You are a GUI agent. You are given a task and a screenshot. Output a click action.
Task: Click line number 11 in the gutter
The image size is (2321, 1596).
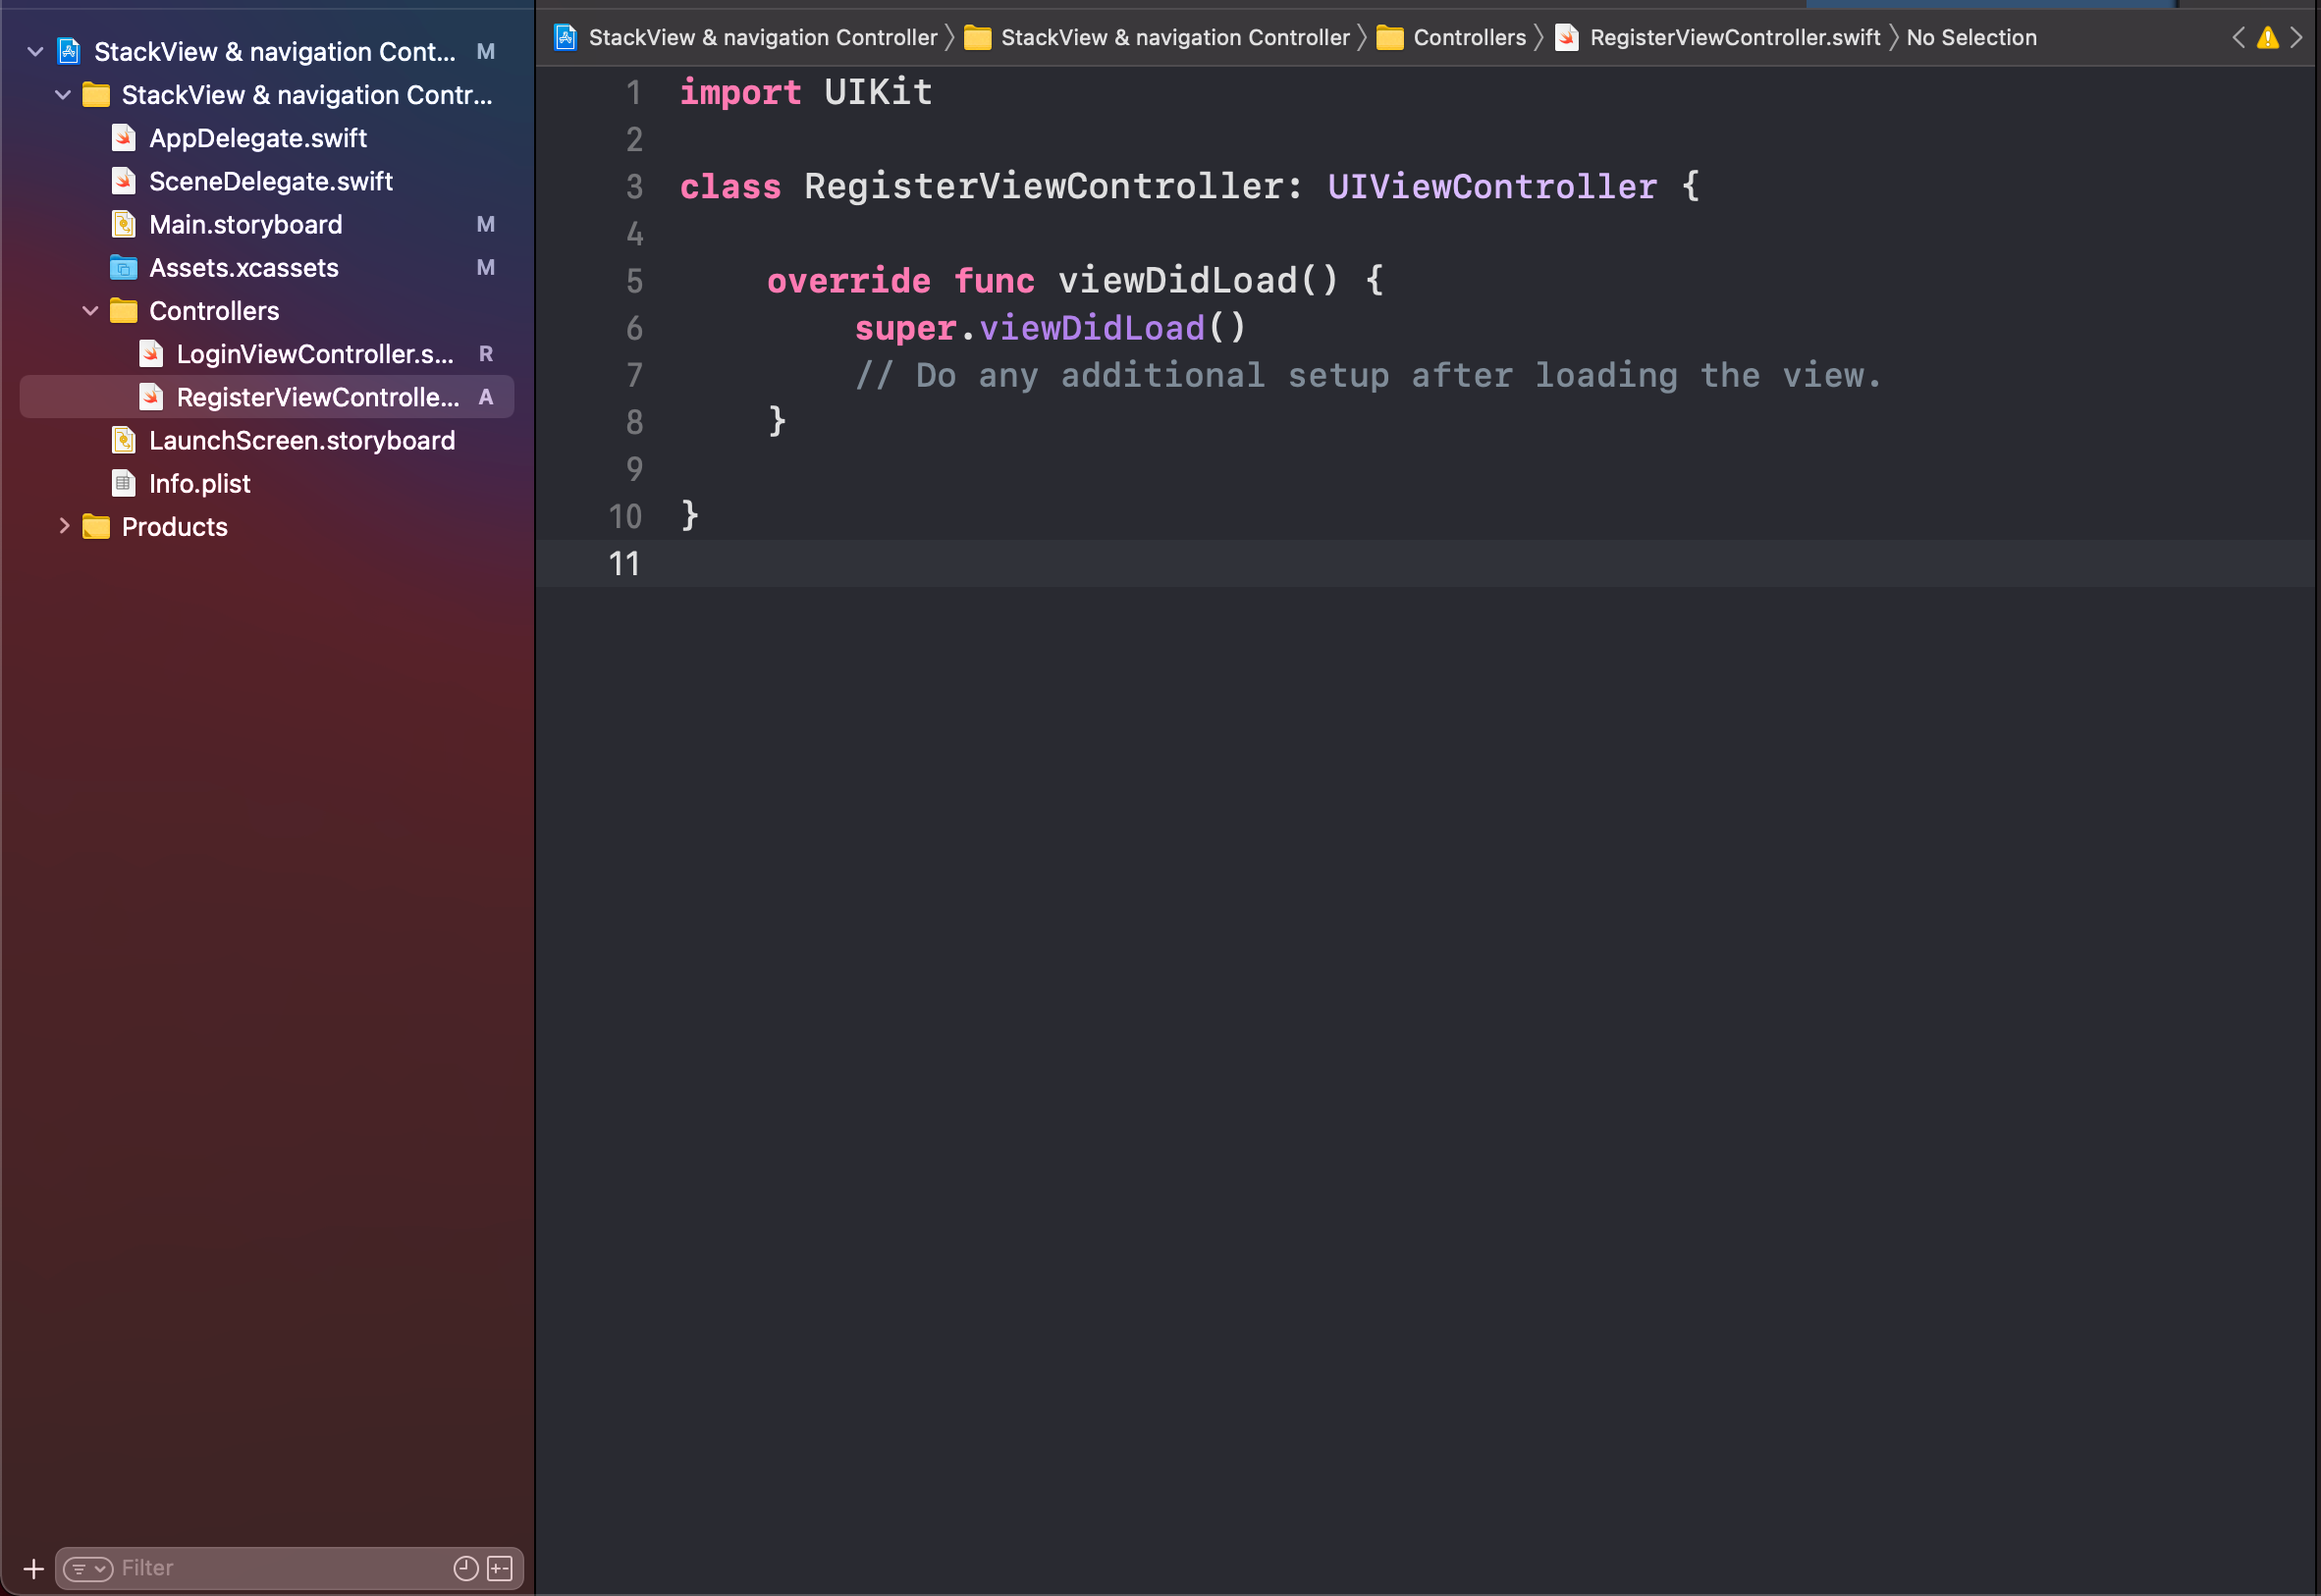point(624,564)
